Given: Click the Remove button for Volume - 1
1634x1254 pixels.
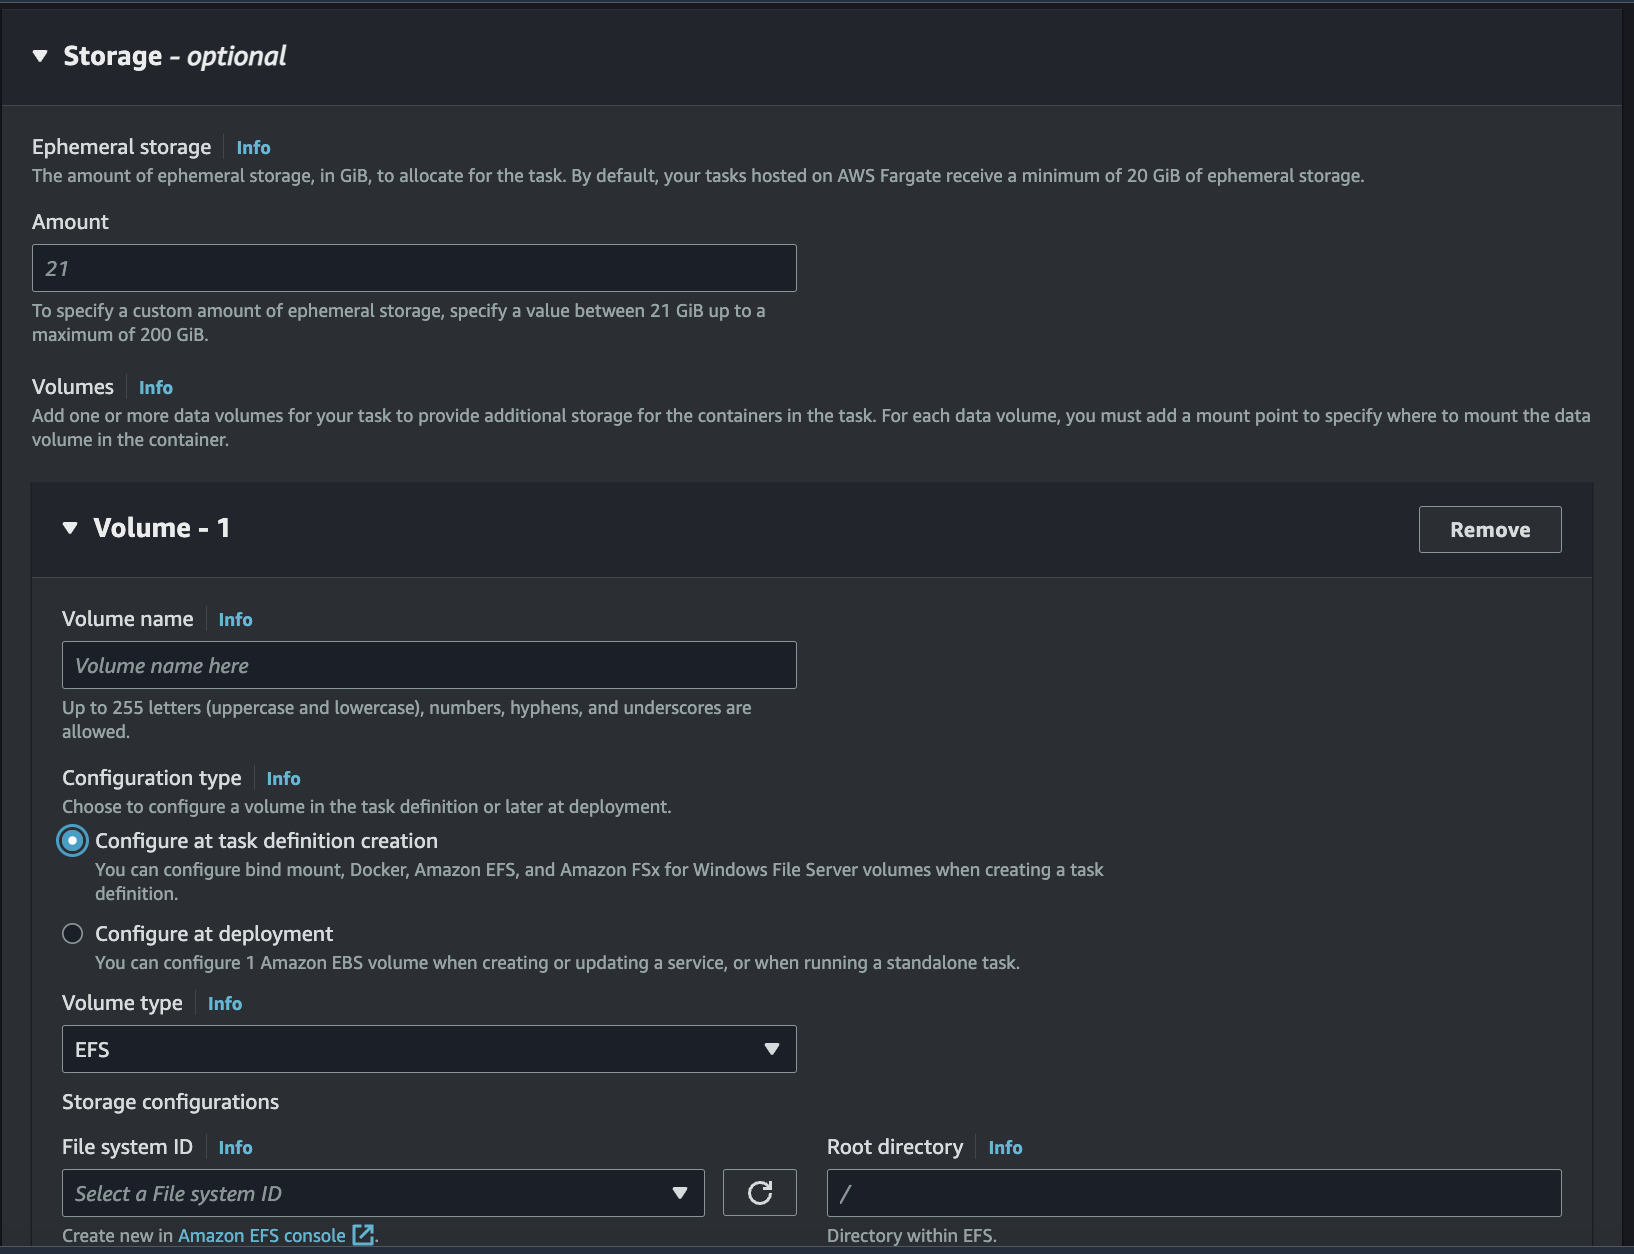Looking at the screenshot, I should (x=1489, y=529).
